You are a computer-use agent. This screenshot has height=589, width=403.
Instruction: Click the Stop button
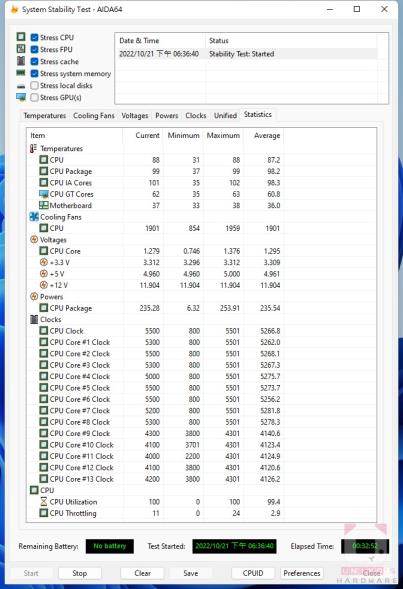(80, 573)
